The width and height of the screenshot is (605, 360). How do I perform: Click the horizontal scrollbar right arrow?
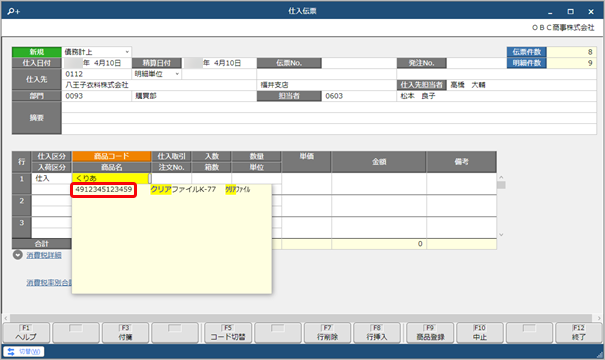point(599,318)
